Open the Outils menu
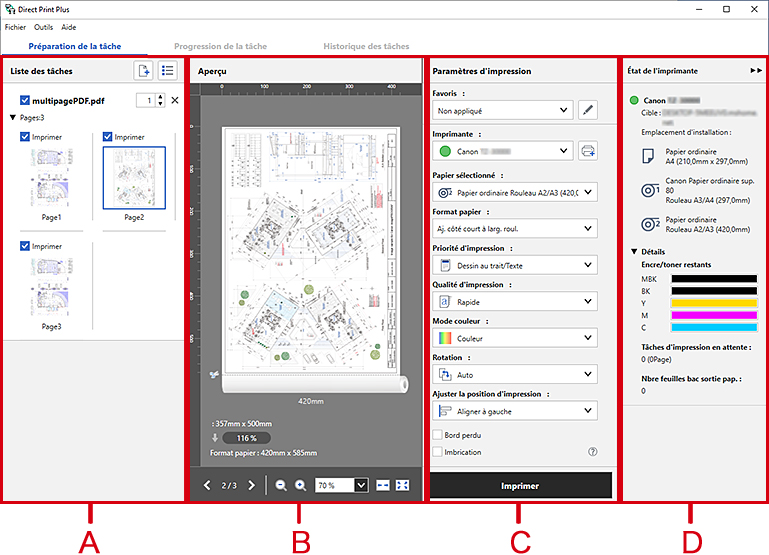Viewport: 769px width, 555px height. click(43, 27)
